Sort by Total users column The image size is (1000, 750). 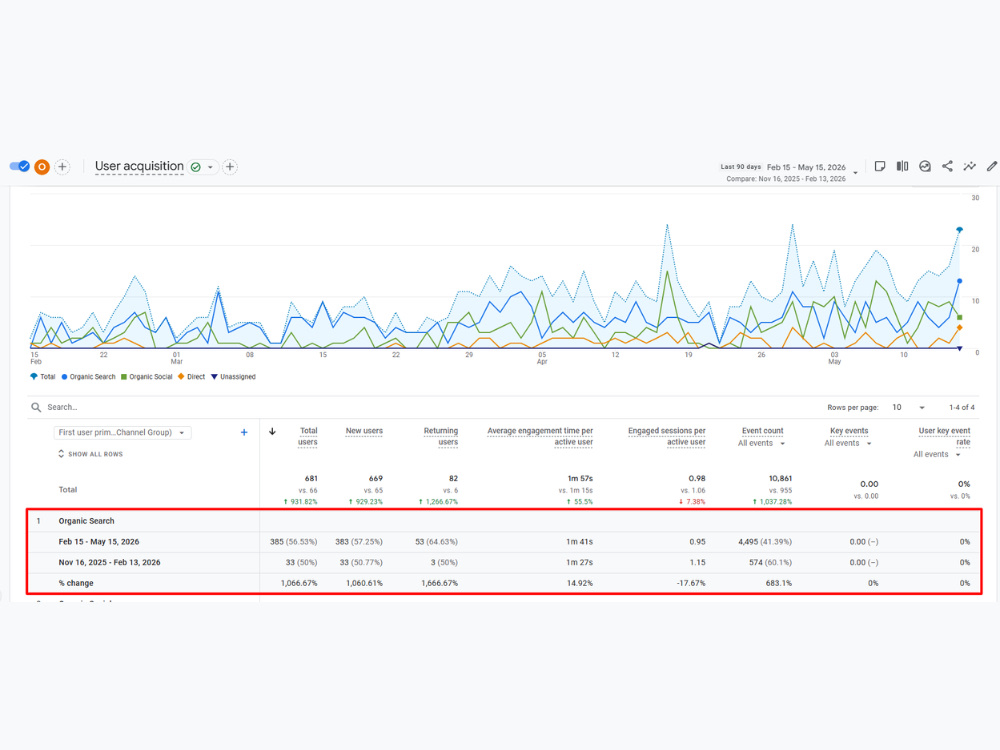[307, 436]
